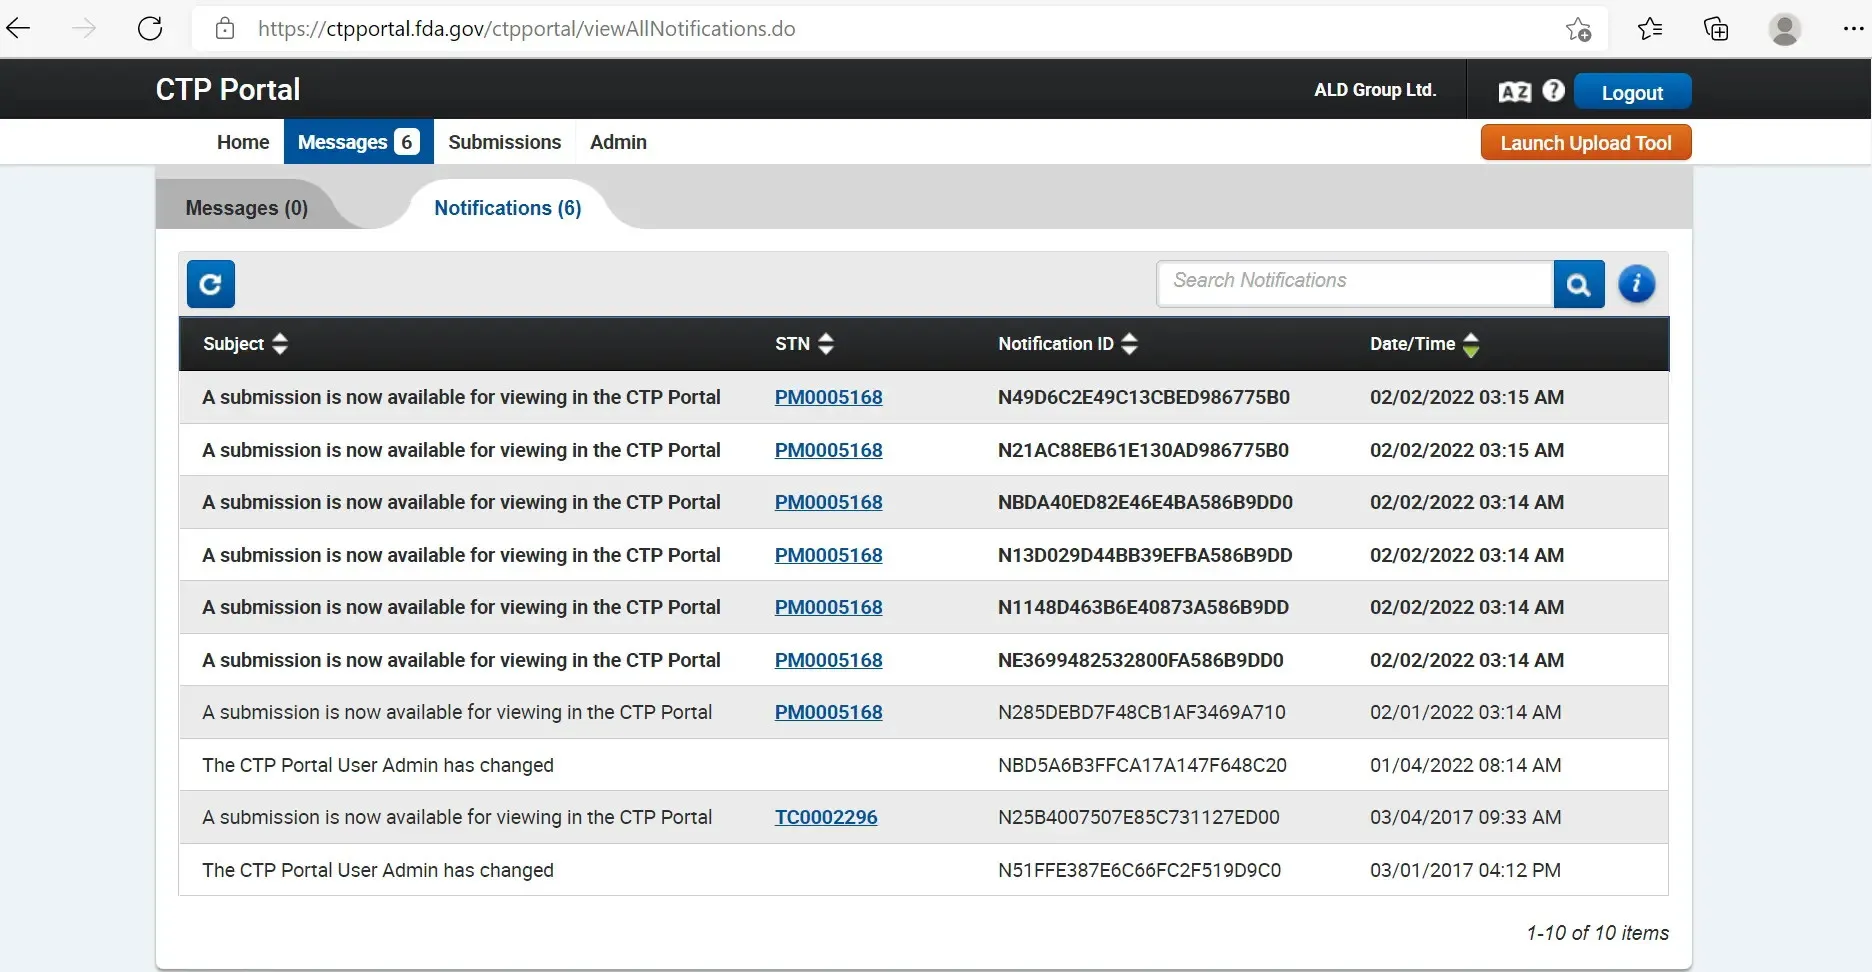Select notification ID N285DEBD7F48CB1AF3469A710
This screenshot has width=1872, height=972.
pos(1142,712)
